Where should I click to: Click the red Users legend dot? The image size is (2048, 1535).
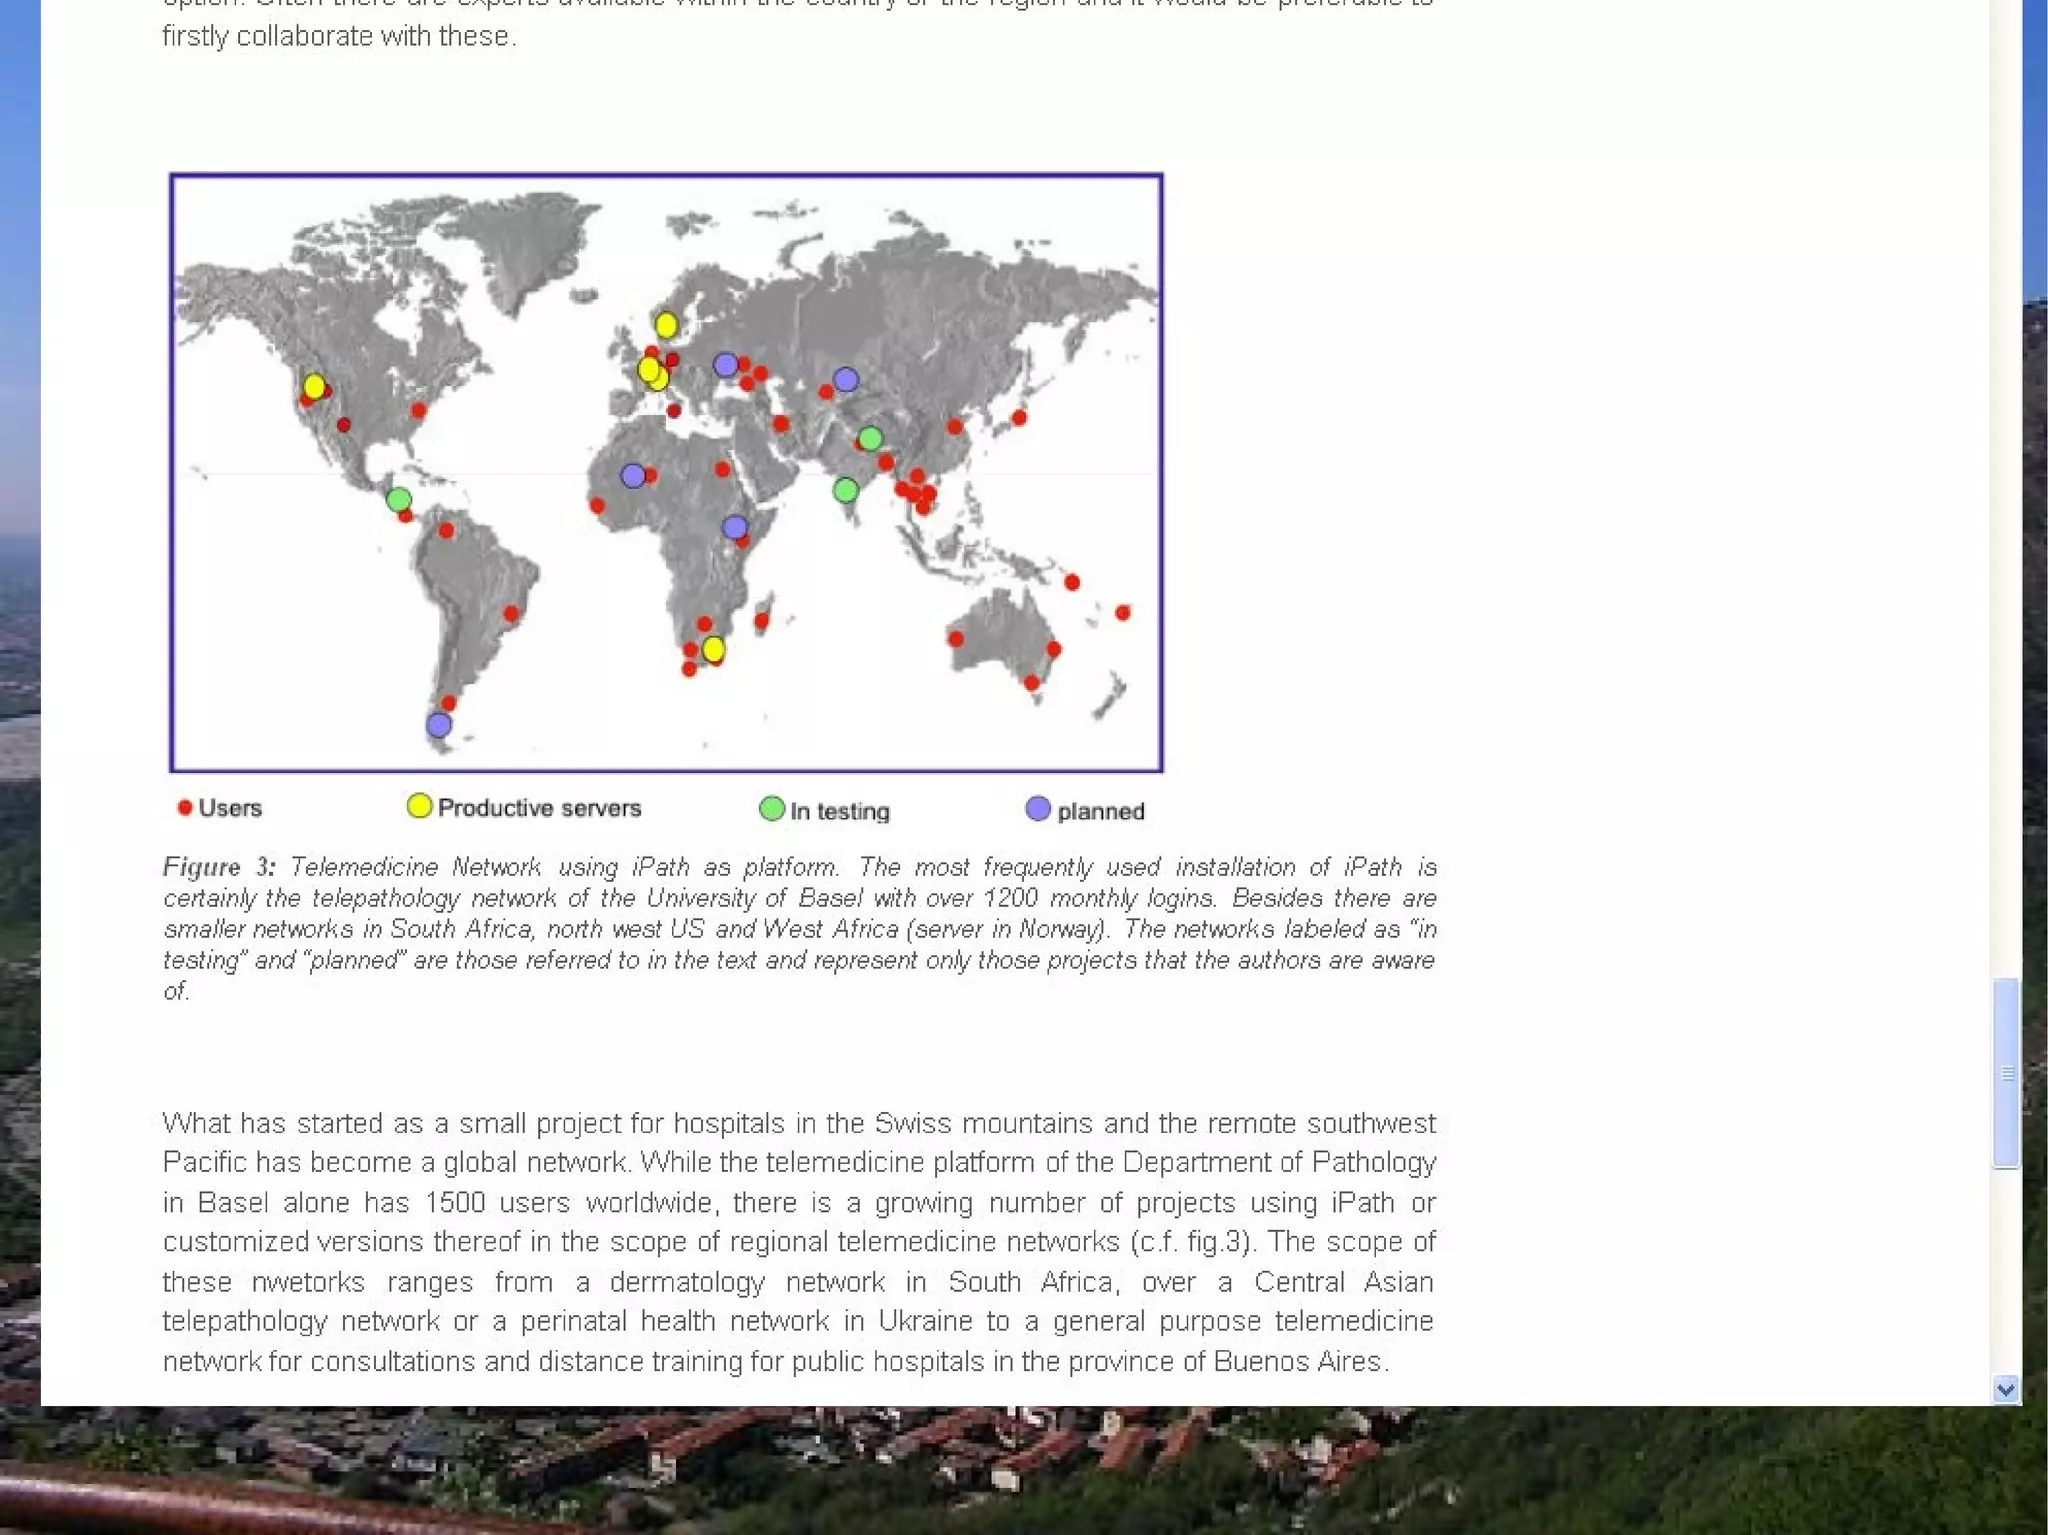pos(185,807)
